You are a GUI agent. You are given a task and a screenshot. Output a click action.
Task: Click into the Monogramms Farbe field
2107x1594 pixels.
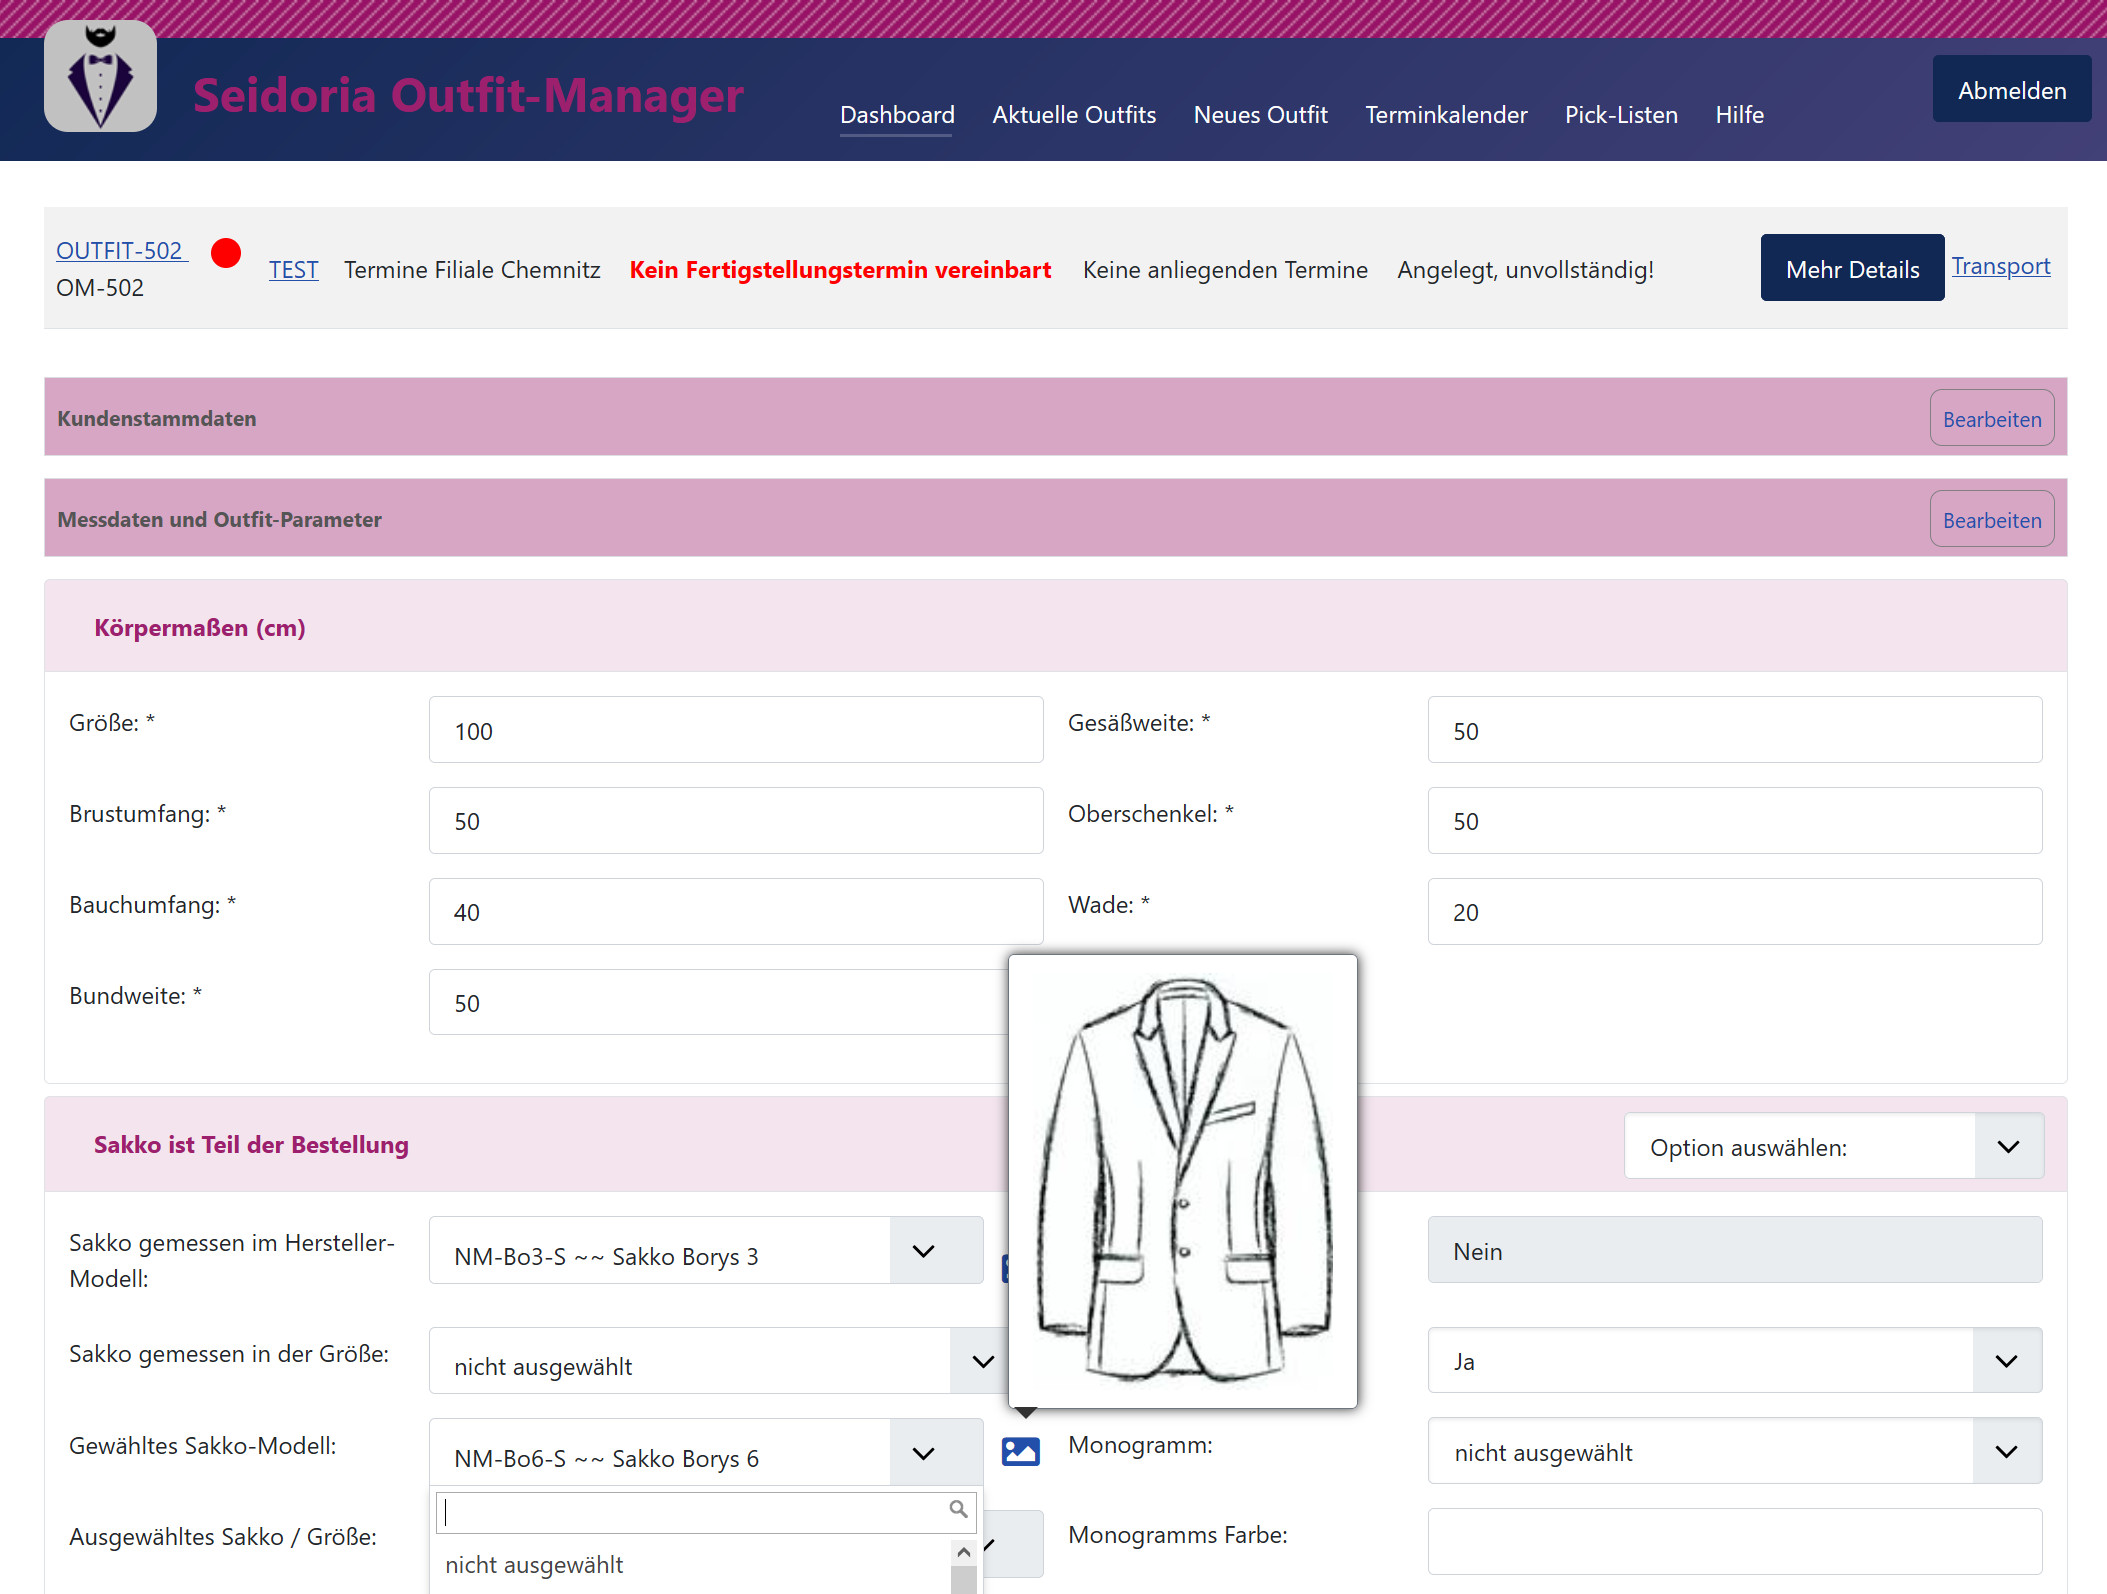pyautogui.click(x=1733, y=1541)
